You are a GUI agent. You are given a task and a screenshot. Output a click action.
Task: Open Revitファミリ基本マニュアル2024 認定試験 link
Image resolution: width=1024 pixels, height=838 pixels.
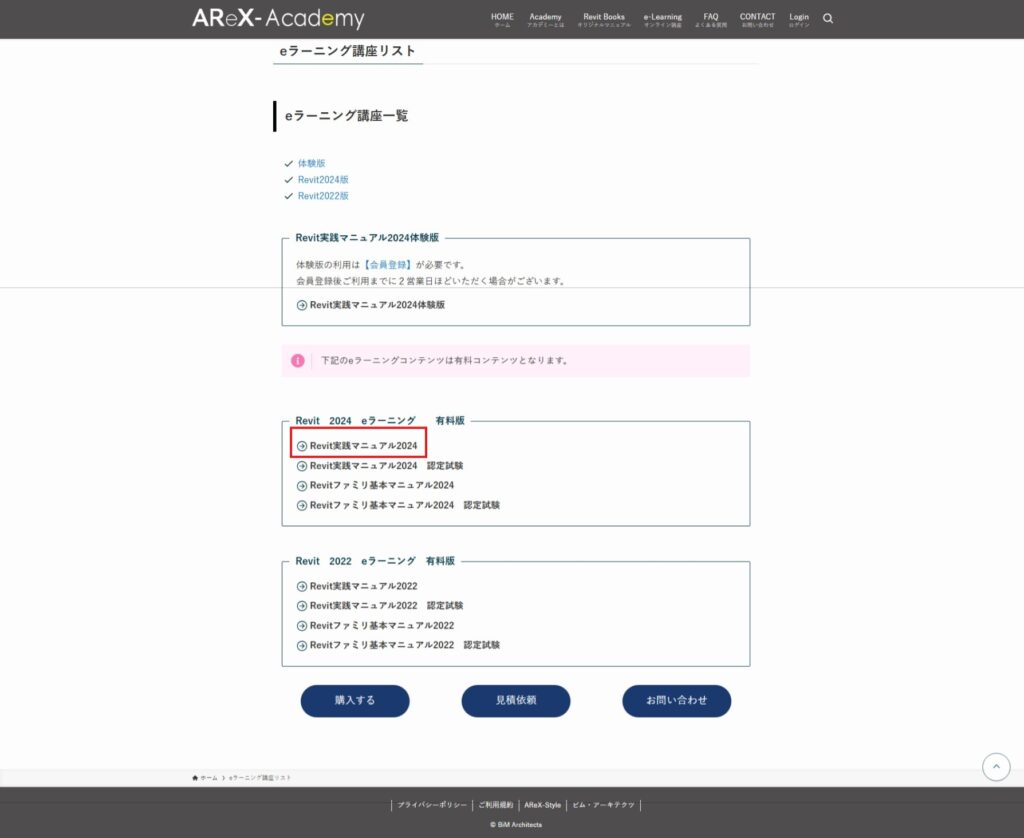coord(405,506)
